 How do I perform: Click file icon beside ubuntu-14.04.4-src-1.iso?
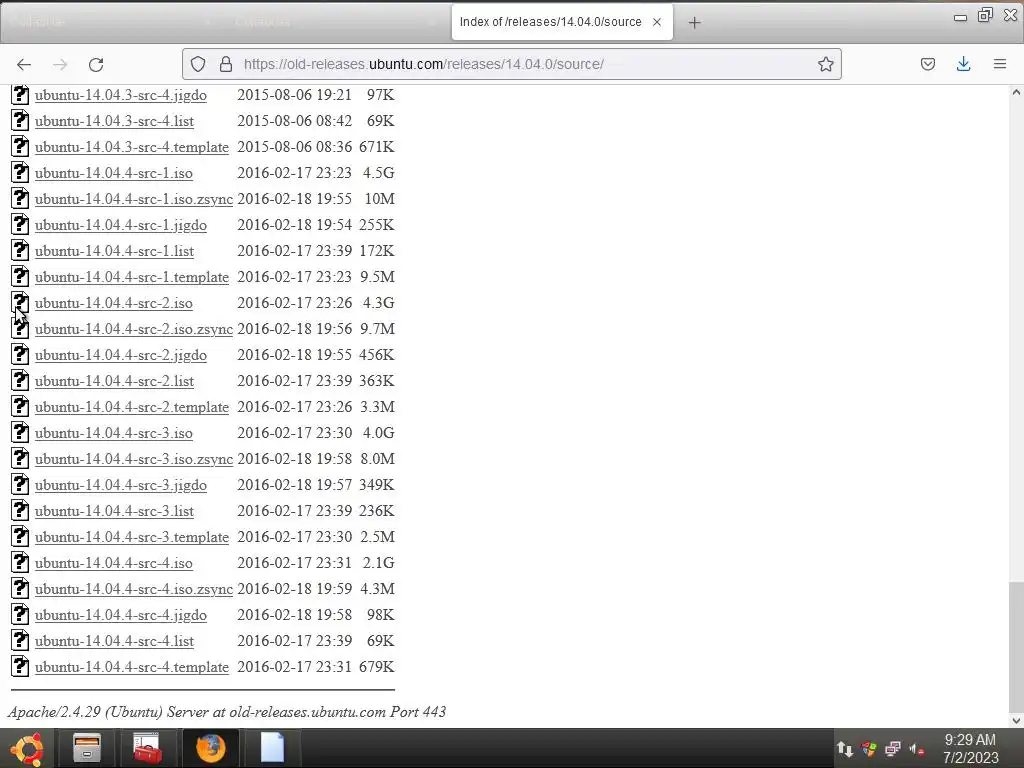pos(20,172)
